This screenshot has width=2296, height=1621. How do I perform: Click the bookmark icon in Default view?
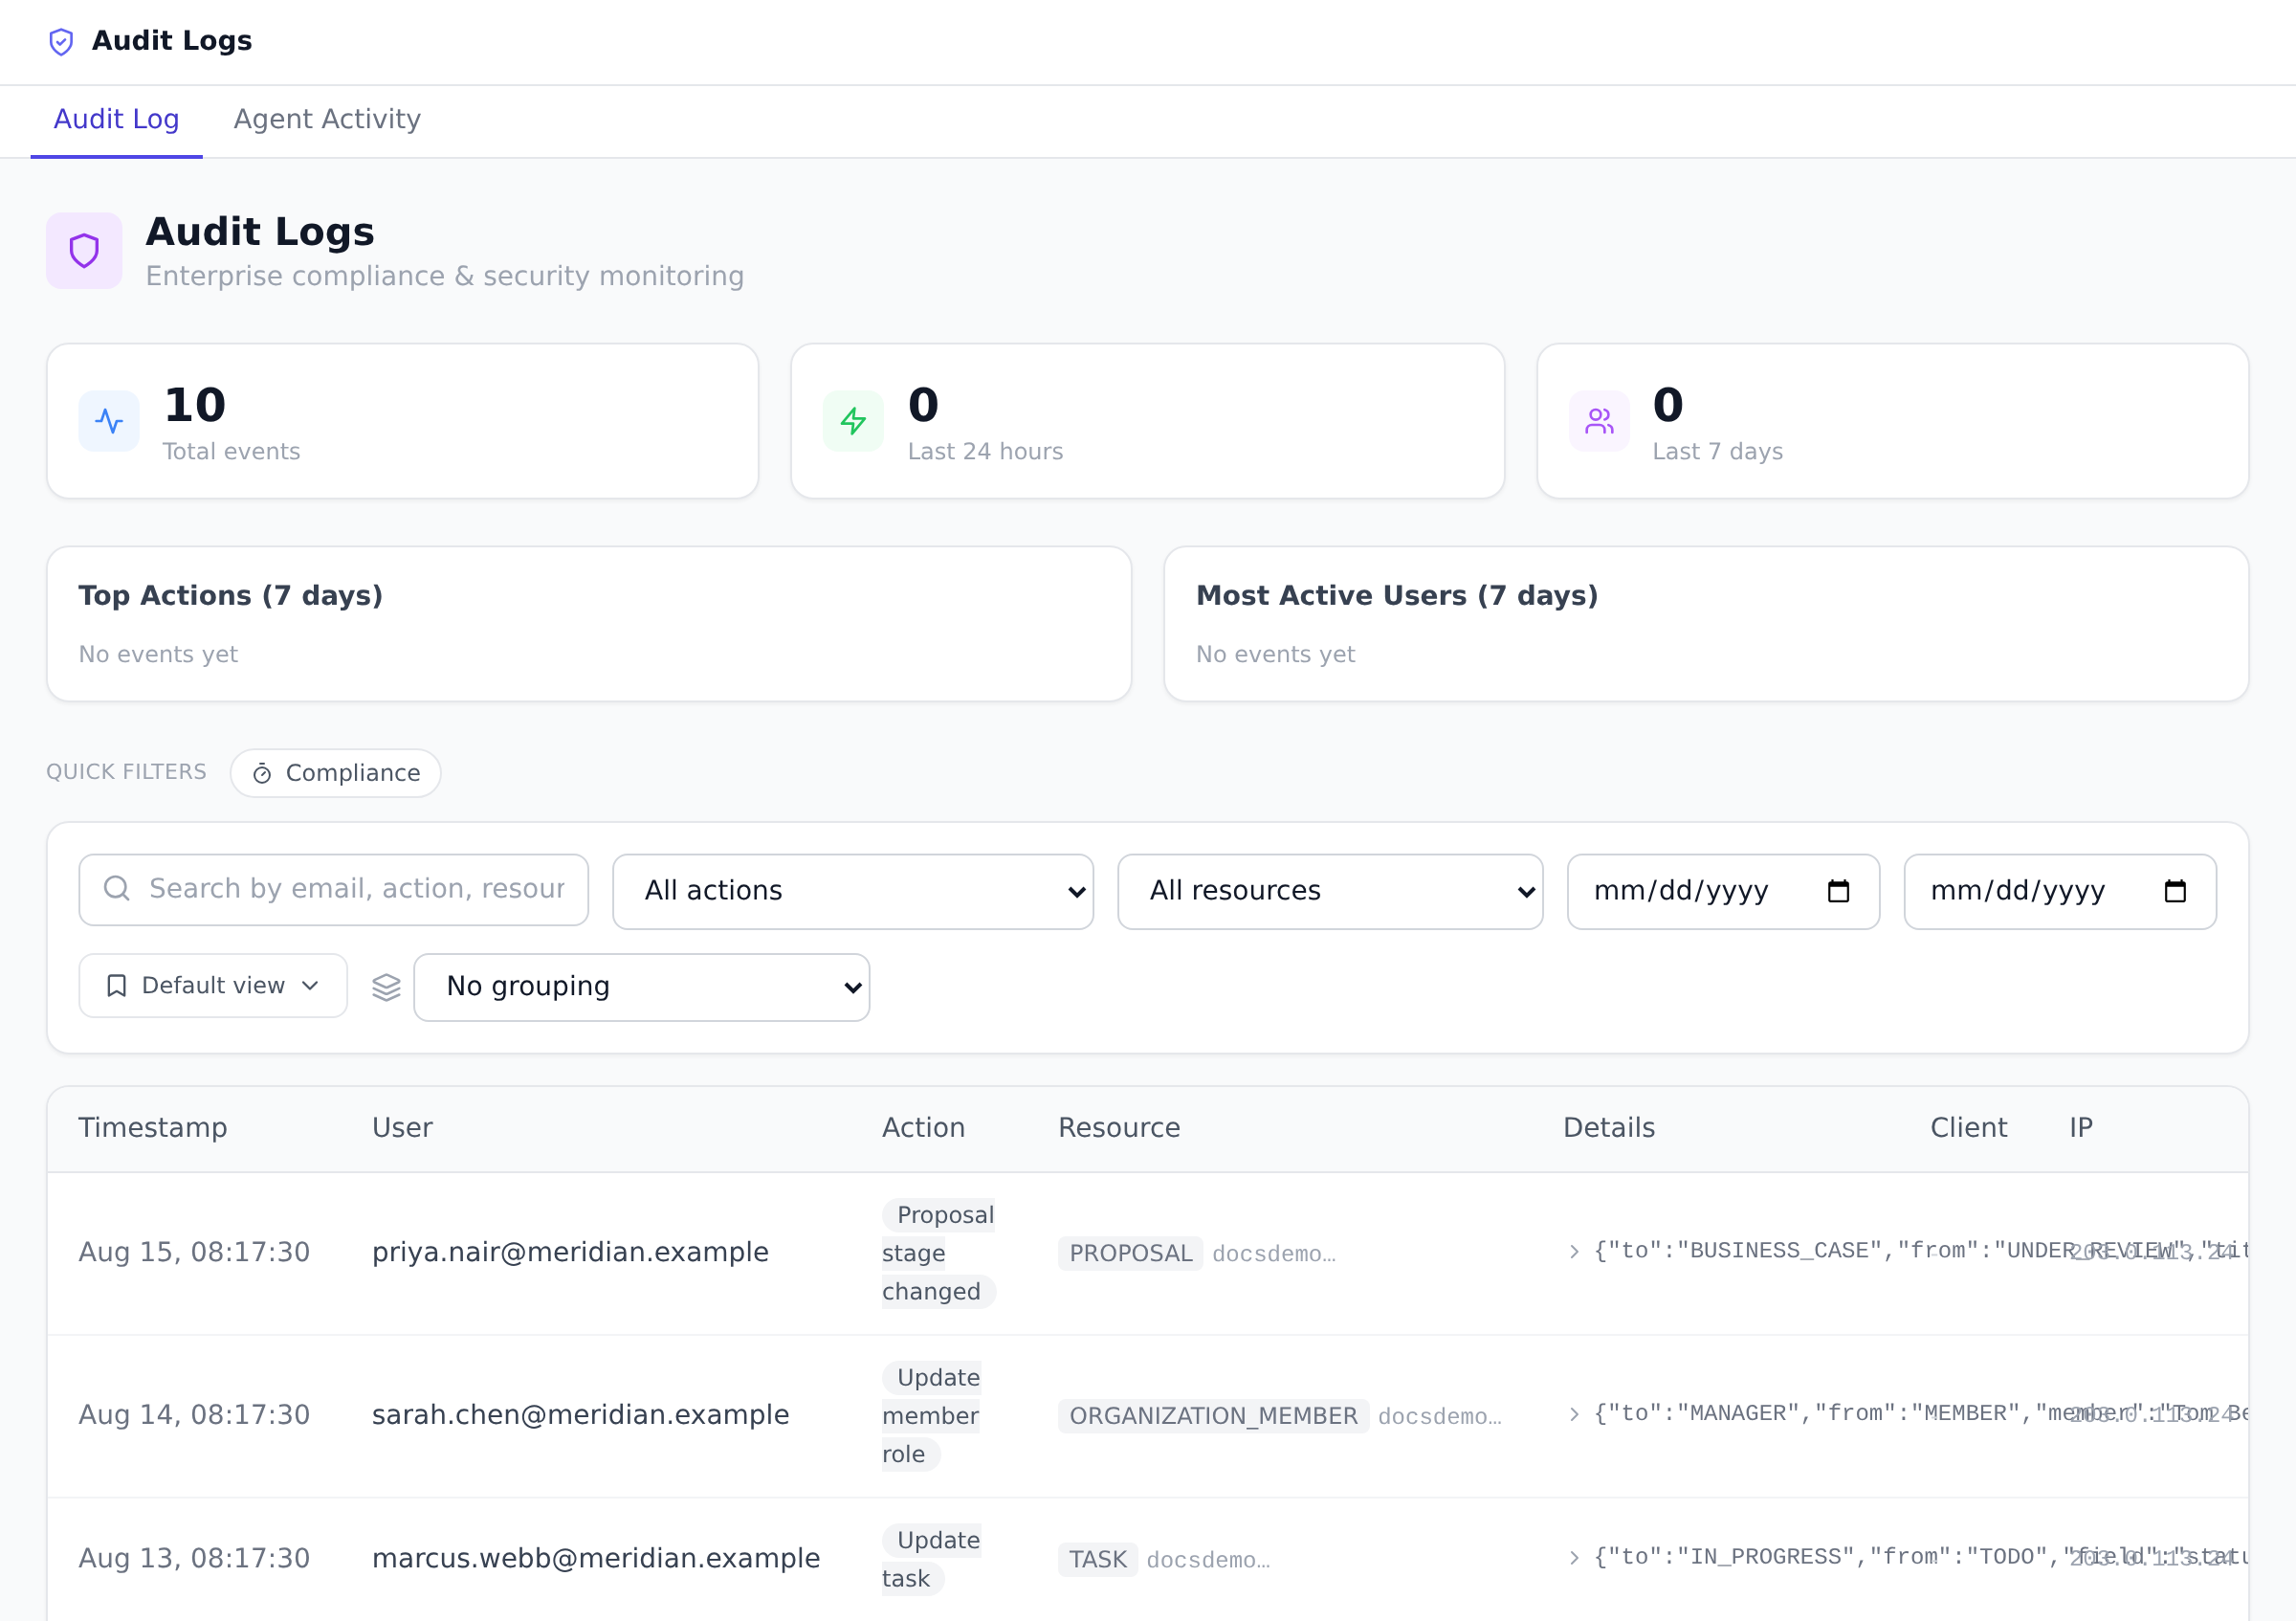pyautogui.click(x=116, y=986)
